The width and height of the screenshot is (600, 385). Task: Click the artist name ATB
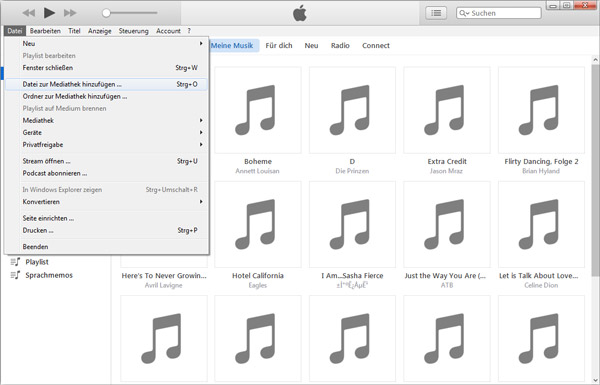447,285
